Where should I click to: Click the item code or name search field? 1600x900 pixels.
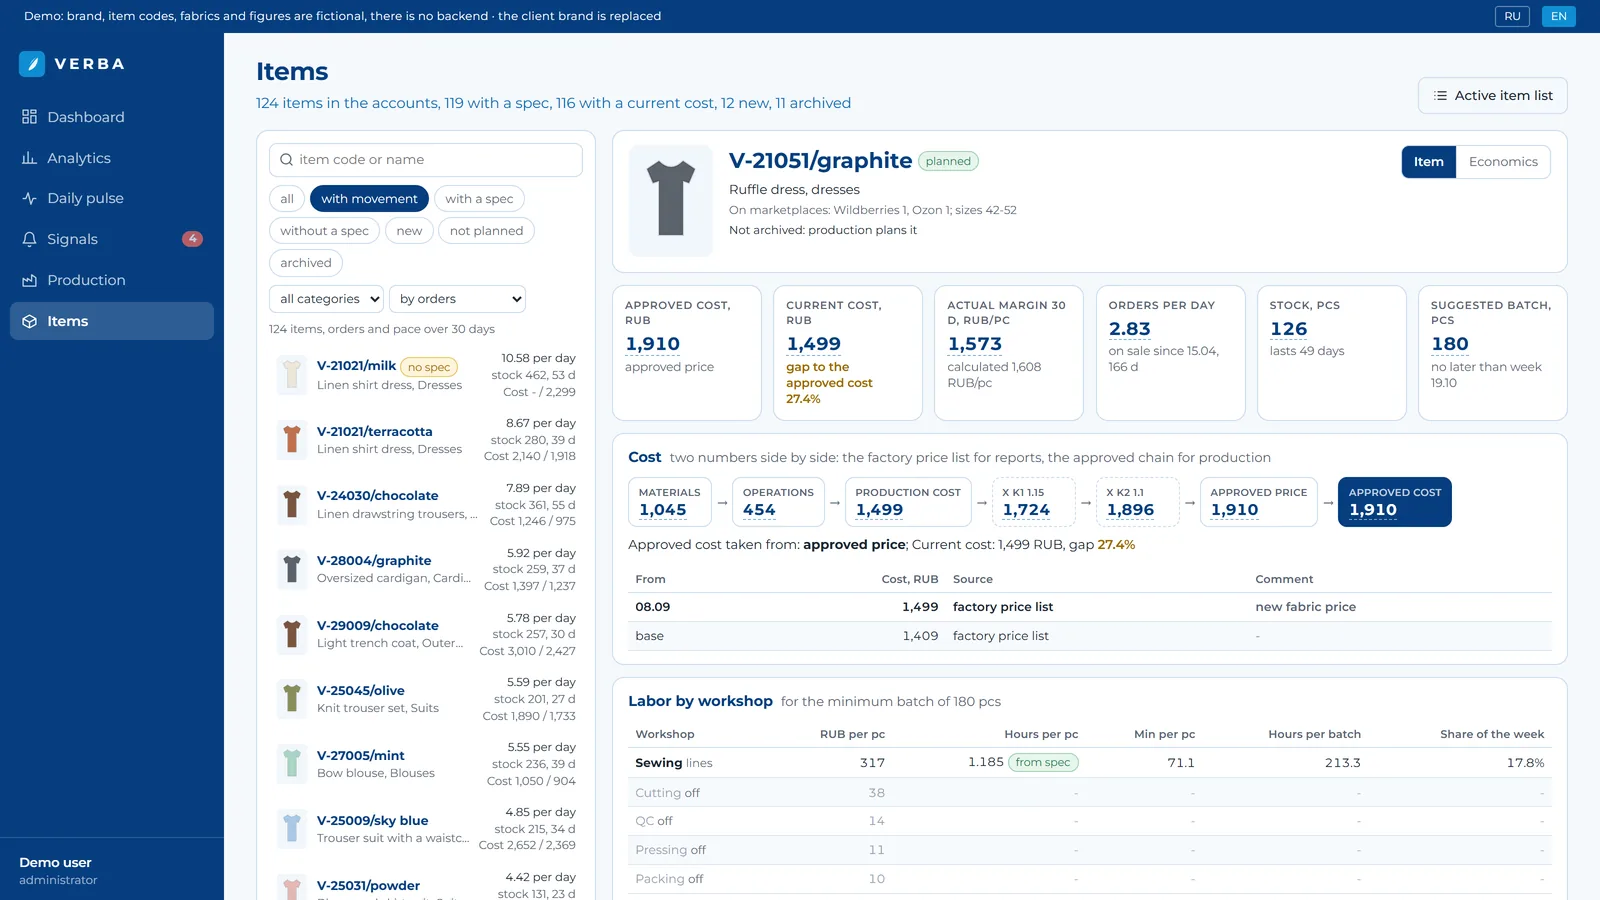point(426,160)
